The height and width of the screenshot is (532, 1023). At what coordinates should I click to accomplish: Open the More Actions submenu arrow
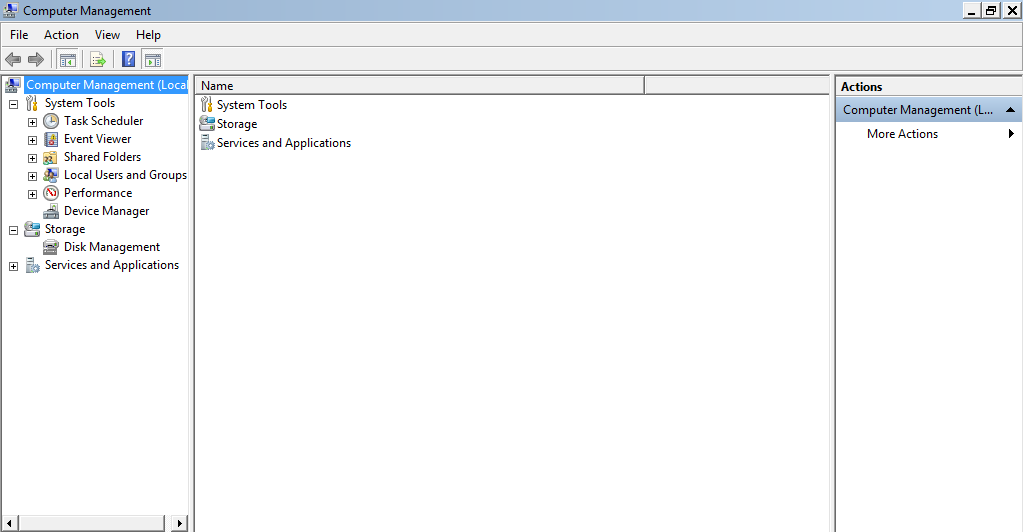[1011, 134]
